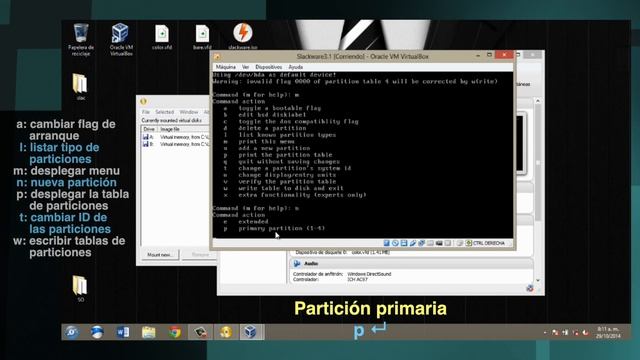Click the show hidden icons arrow in system tray
640x360 pixels.
[x=545, y=333]
